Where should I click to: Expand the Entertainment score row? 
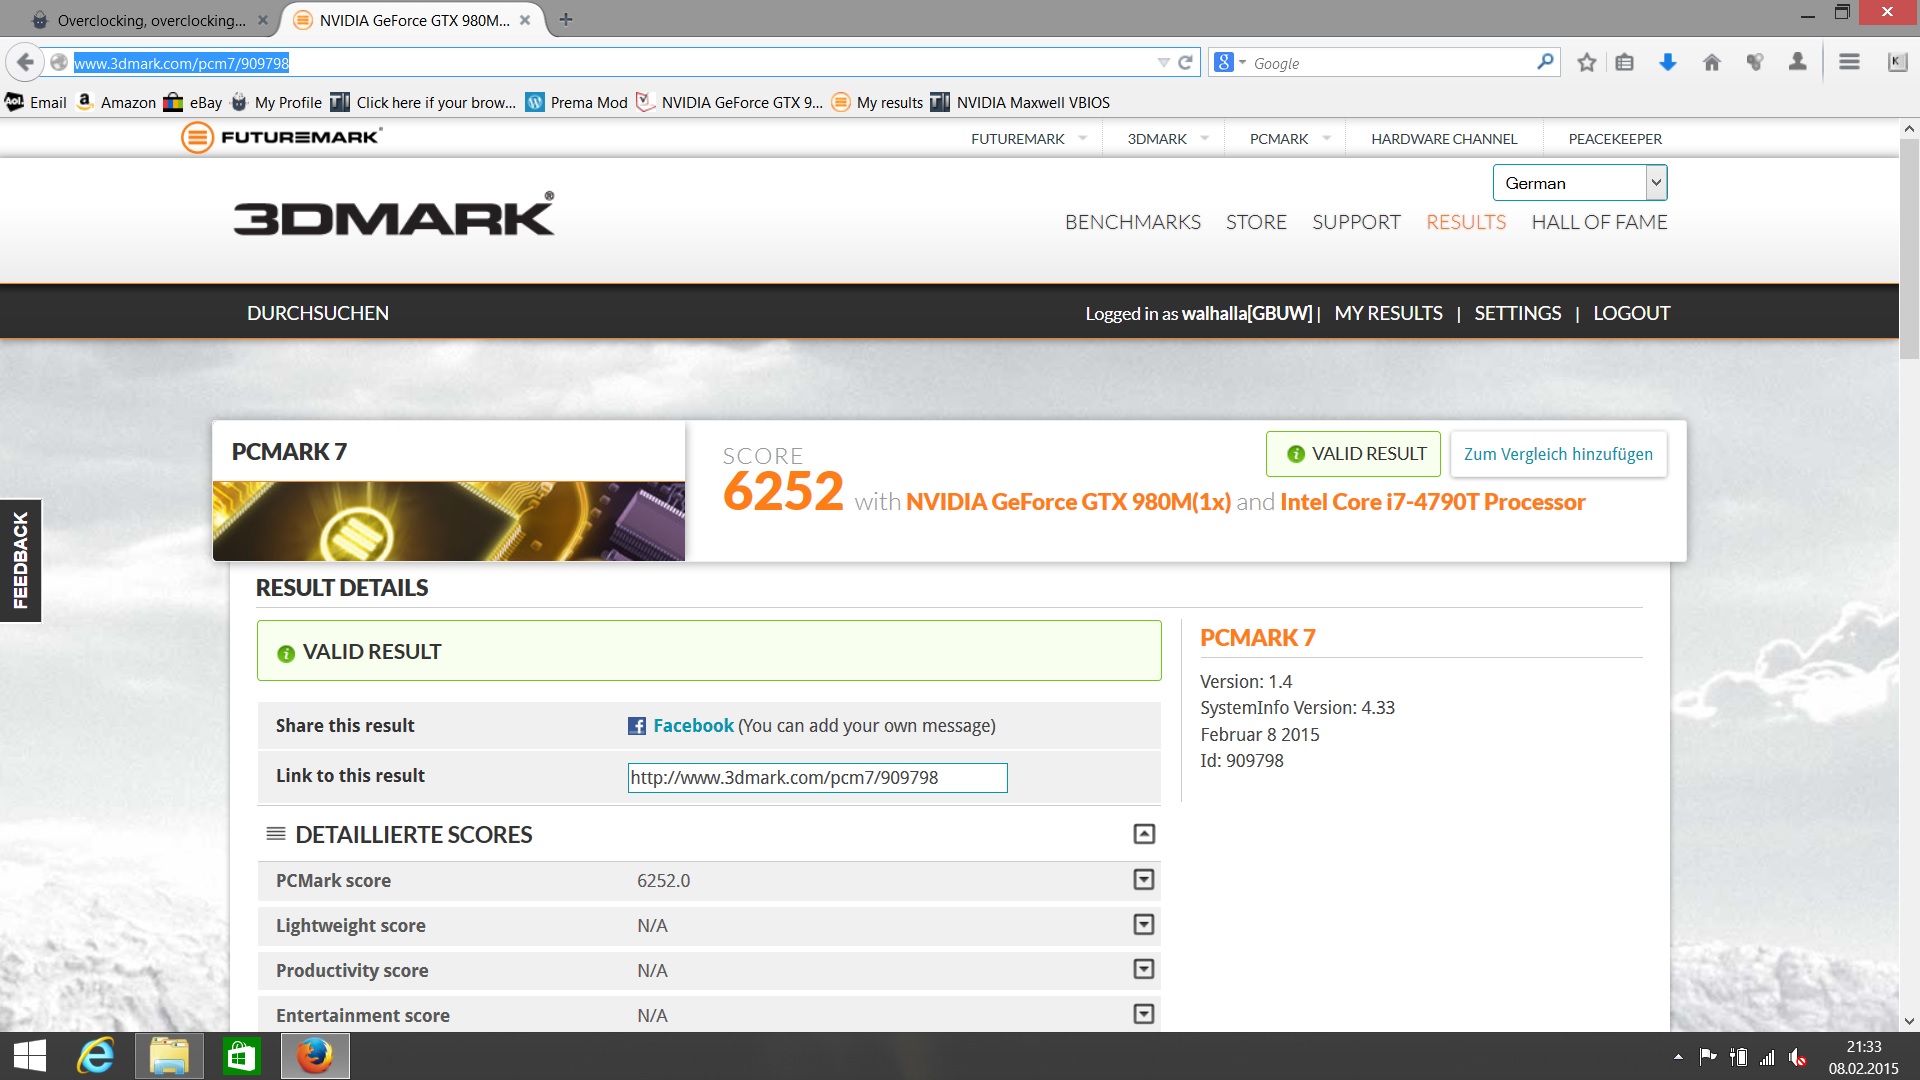click(1144, 1014)
